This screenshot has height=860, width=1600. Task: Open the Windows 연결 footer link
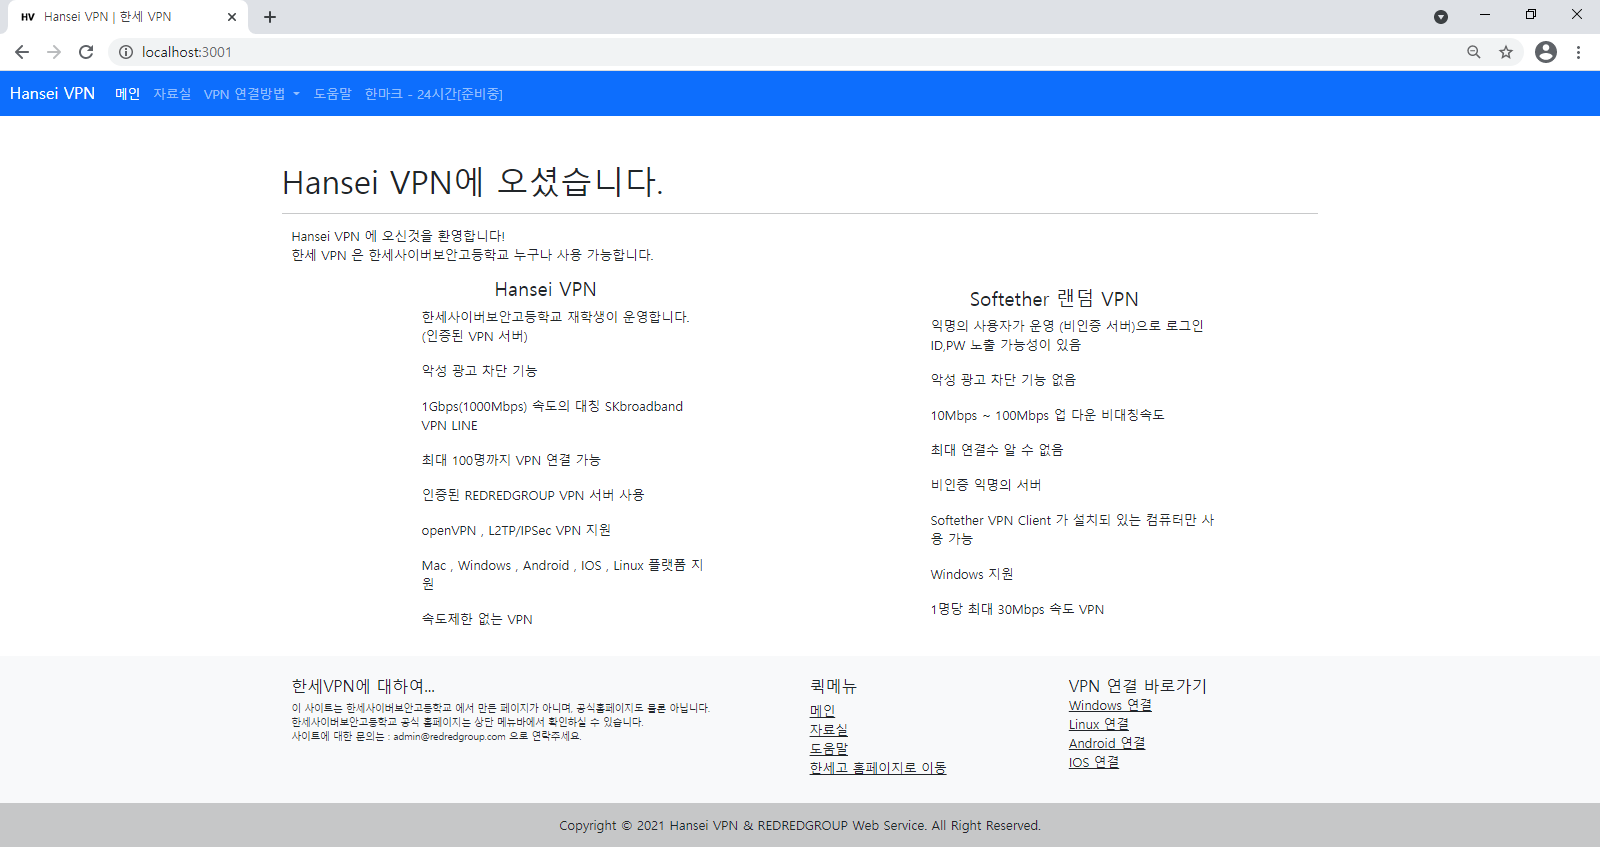click(x=1109, y=705)
